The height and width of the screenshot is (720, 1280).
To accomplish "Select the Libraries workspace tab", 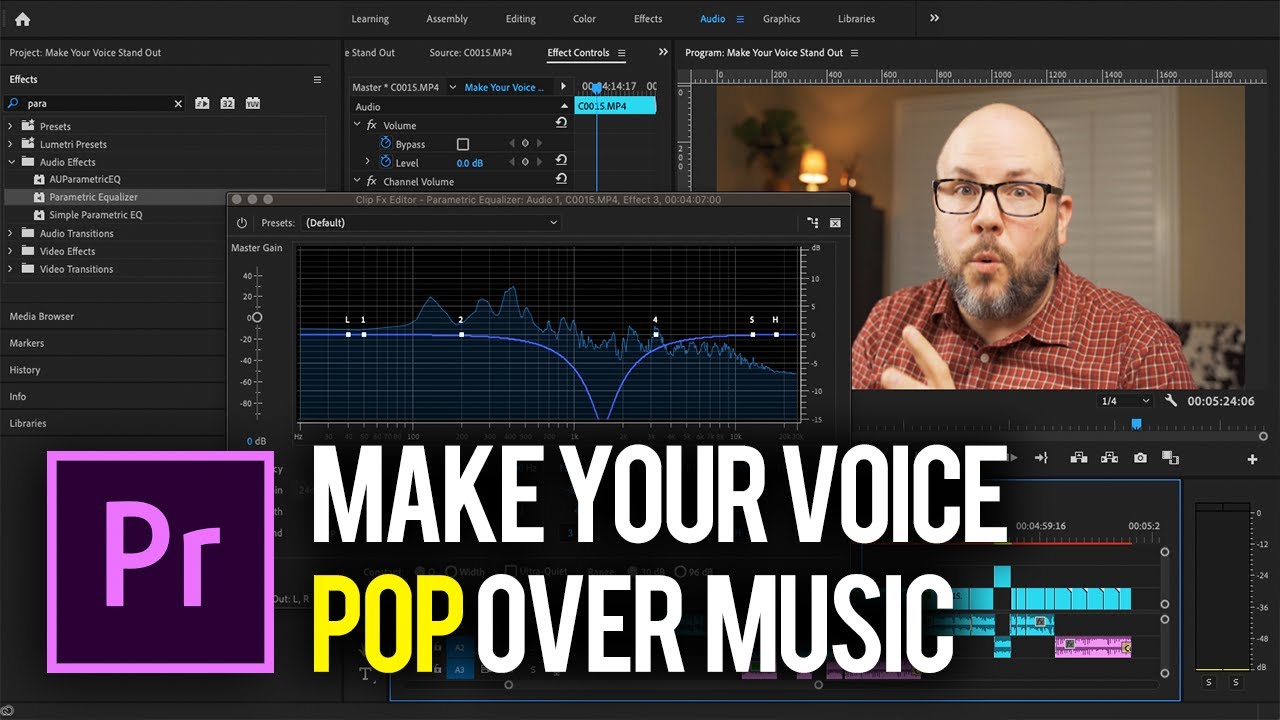I will pos(856,18).
